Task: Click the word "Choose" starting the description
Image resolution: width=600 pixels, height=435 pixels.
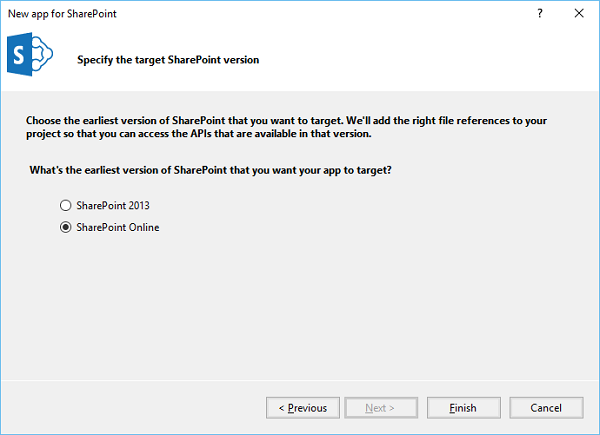Action: [47, 120]
